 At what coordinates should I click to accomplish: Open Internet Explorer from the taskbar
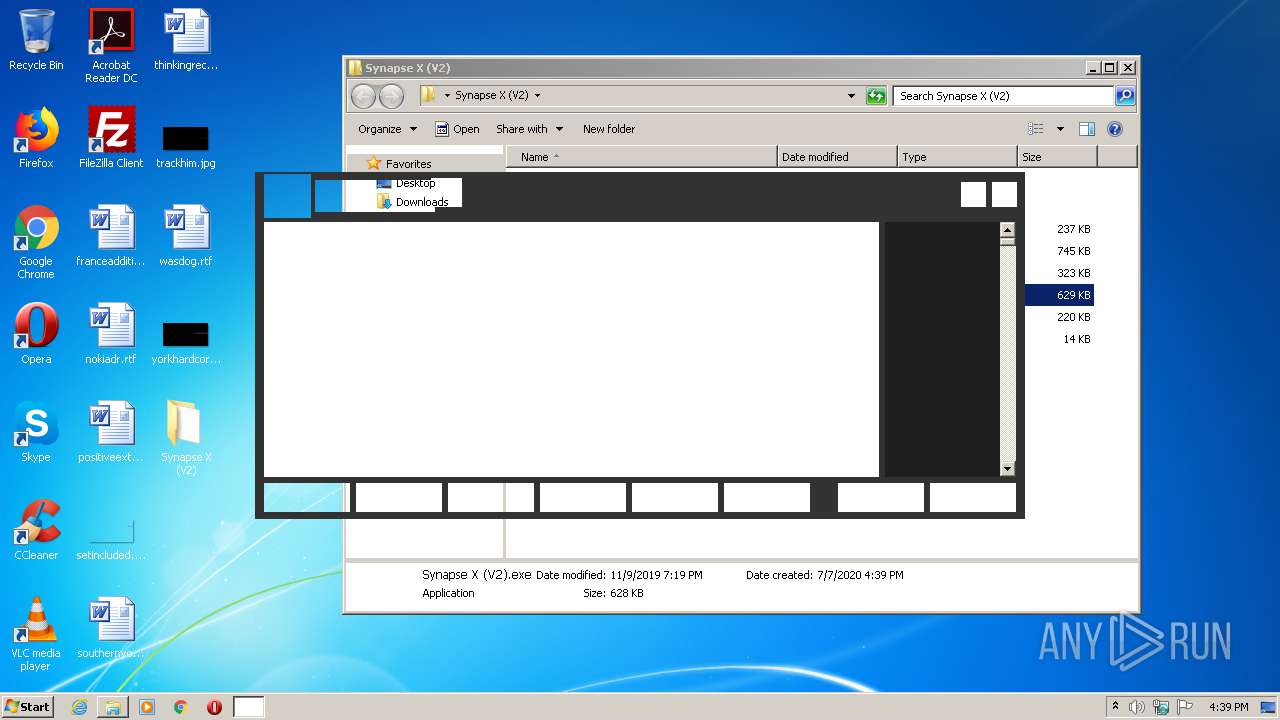coord(79,707)
